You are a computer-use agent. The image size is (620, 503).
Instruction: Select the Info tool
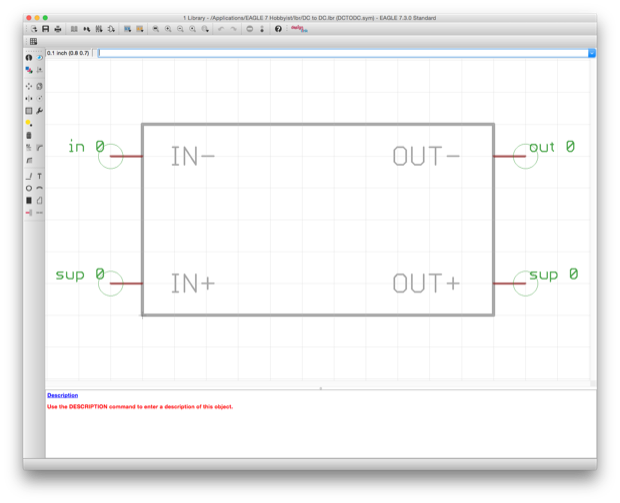point(29,58)
